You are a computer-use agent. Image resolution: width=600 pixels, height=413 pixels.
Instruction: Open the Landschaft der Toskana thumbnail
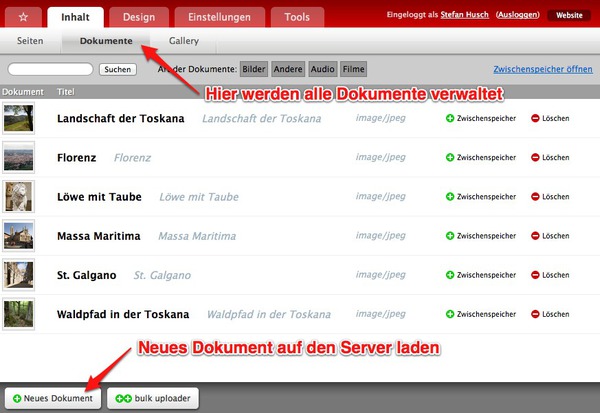coord(18,118)
